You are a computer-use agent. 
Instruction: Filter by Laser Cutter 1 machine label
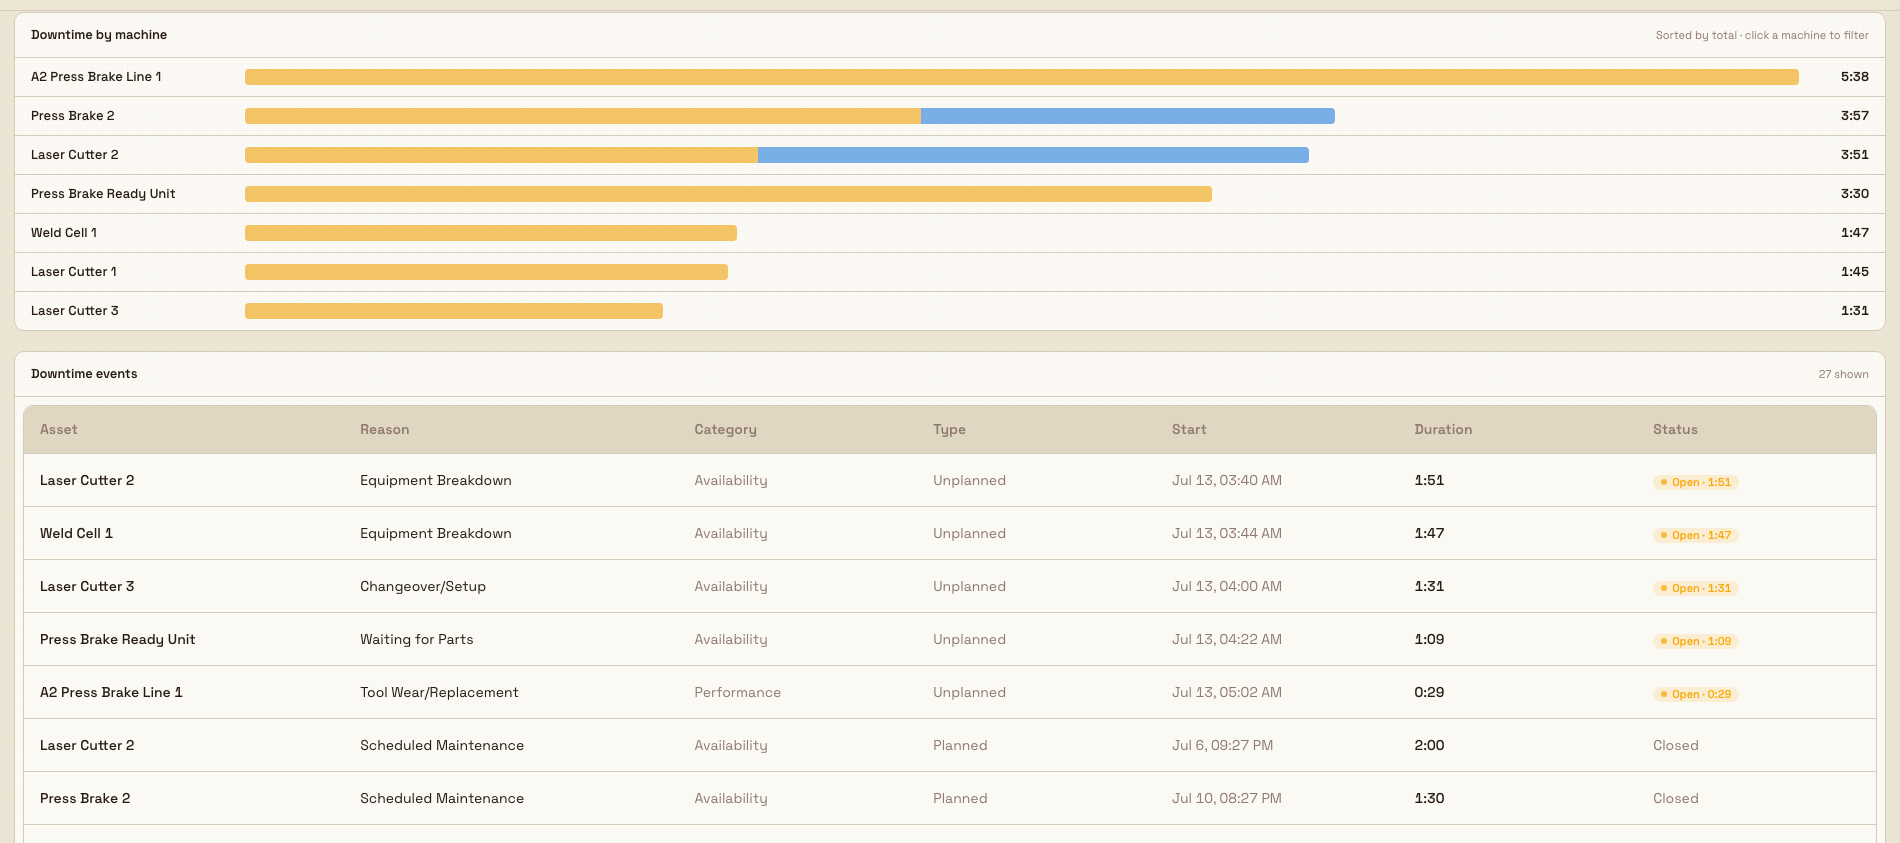74,272
